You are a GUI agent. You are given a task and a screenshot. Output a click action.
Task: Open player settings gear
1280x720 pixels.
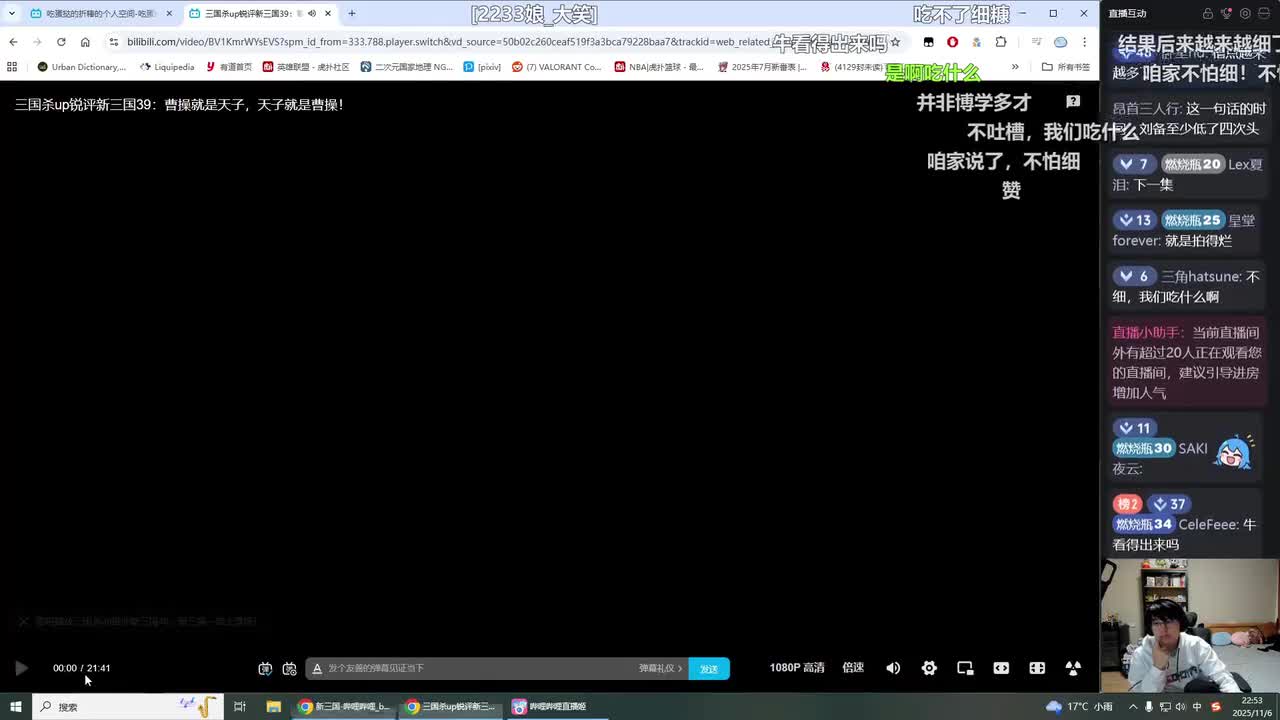pos(929,668)
